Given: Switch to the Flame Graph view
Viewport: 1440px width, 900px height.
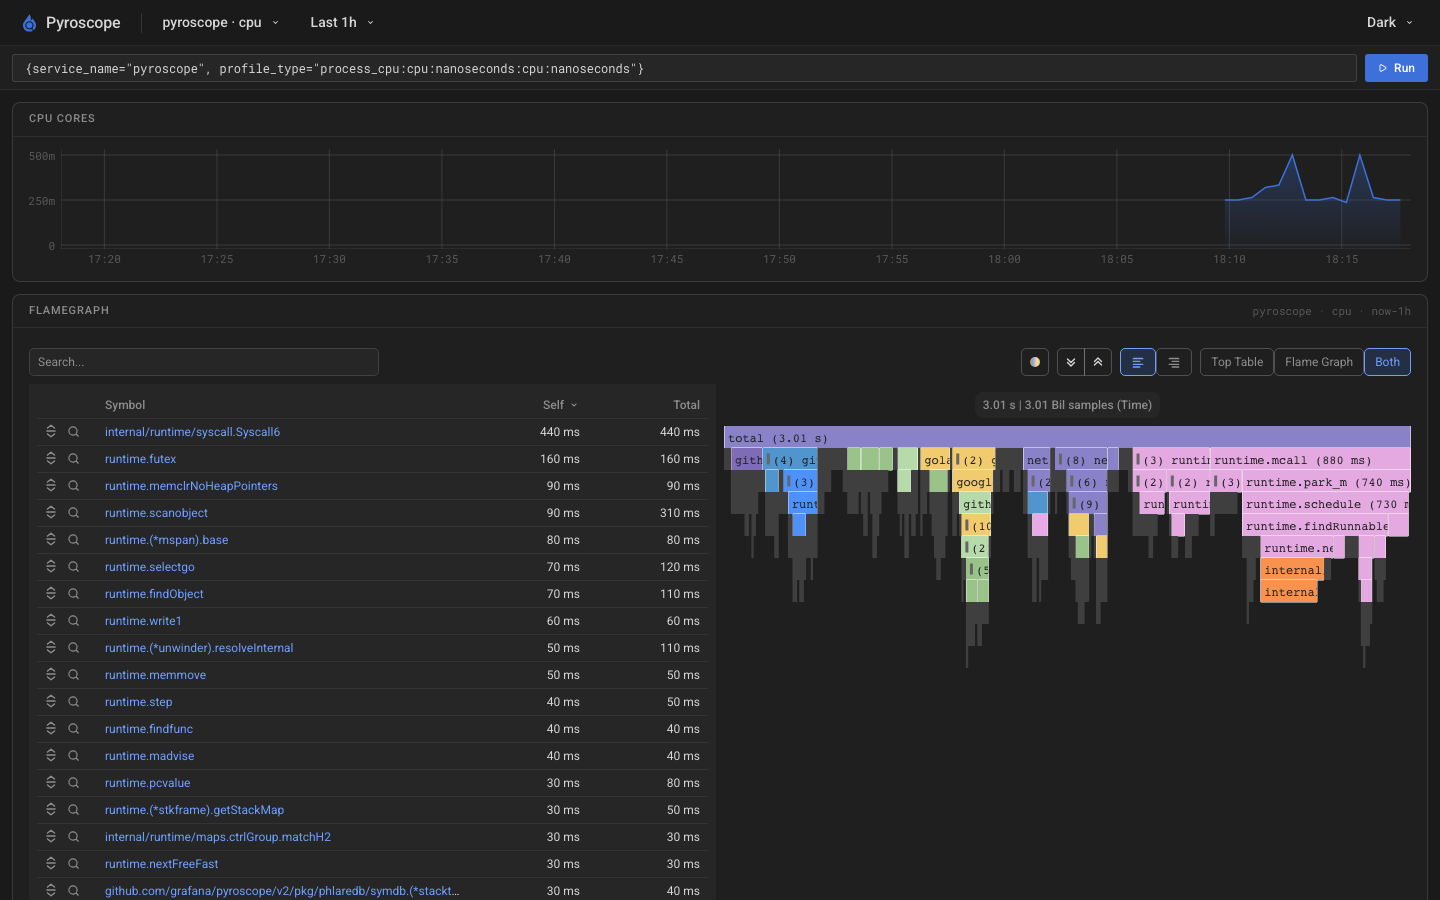Looking at the screenshot, I should pos(1319,362).
